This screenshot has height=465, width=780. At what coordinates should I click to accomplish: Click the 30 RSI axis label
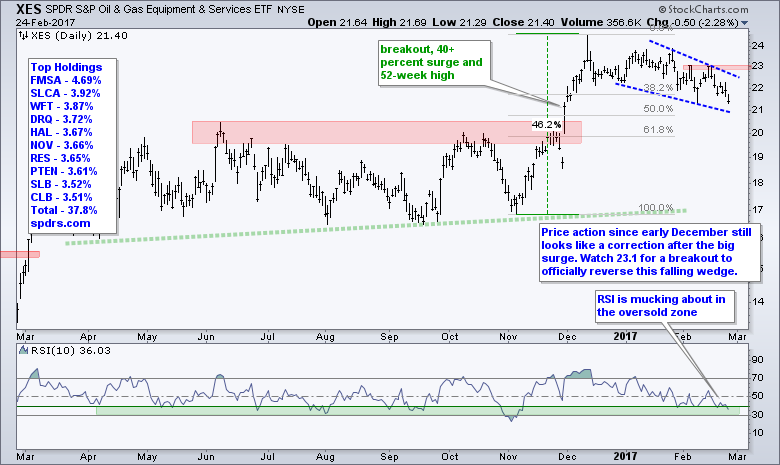[x=758, y=415]
